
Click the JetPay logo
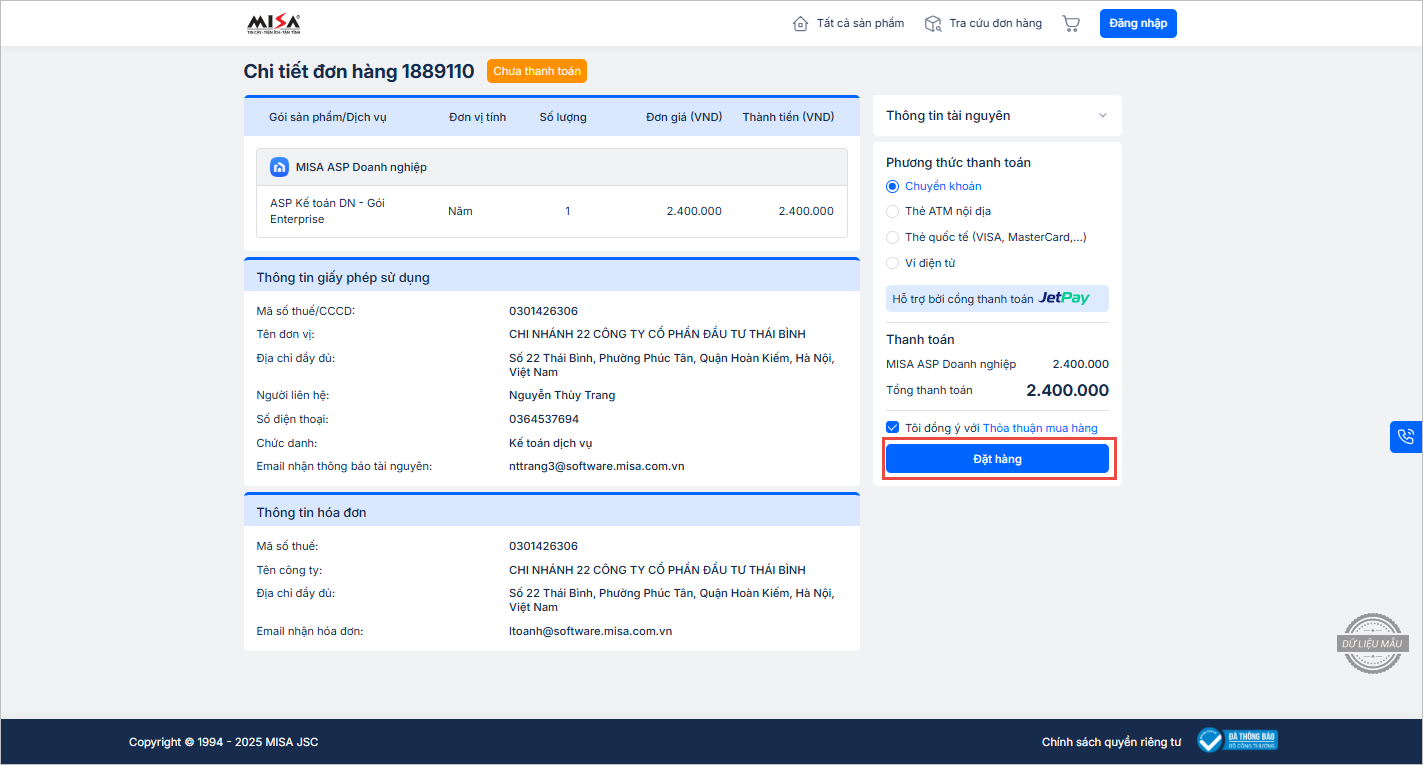[1064, 298]
